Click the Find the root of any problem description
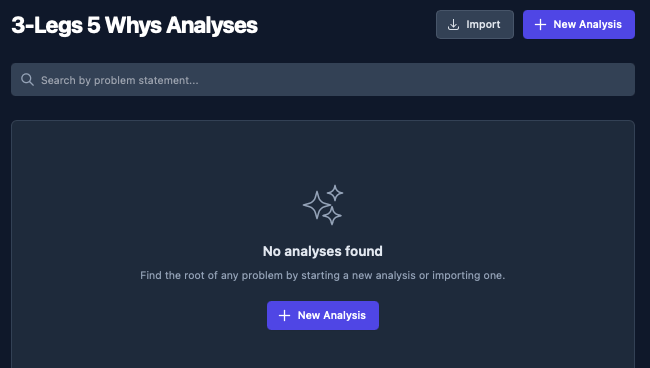The image size is (650, 368). pyautogui.click(x=323, y=276)
